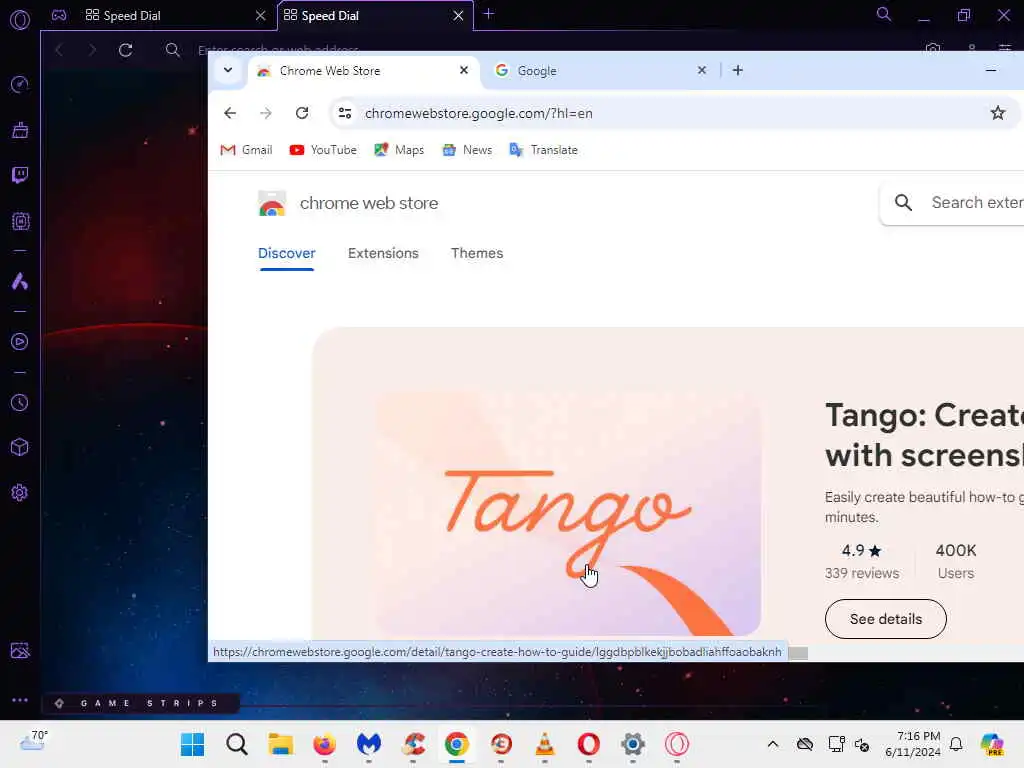1024x768 pixels.
Task: Open new tab in Opera GX window
Action: click(488, 14)
